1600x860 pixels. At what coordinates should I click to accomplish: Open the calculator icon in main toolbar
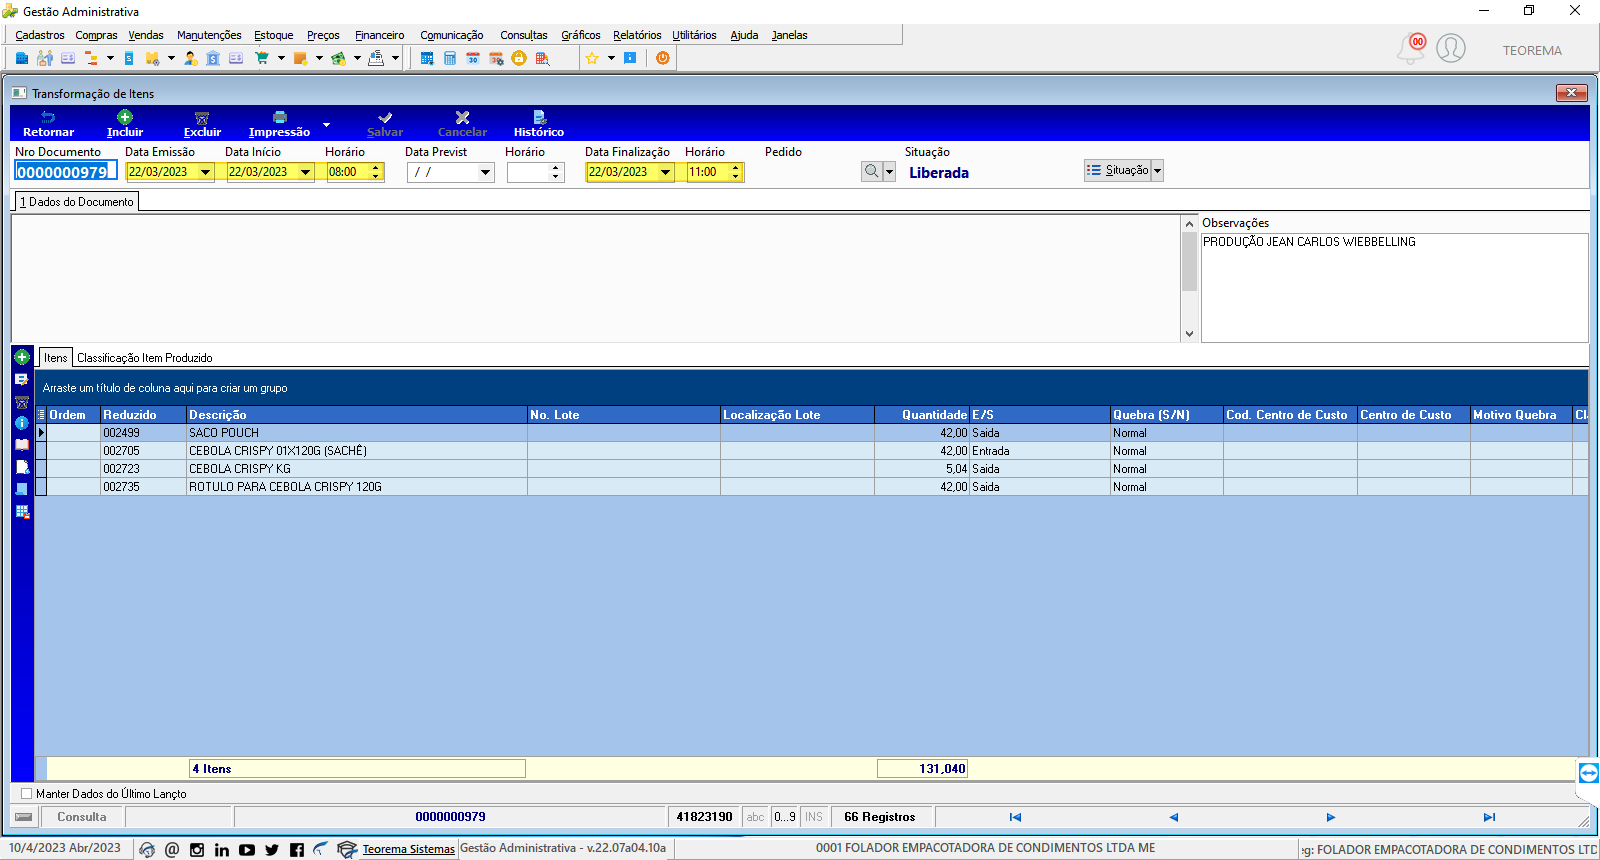[450, 58]
